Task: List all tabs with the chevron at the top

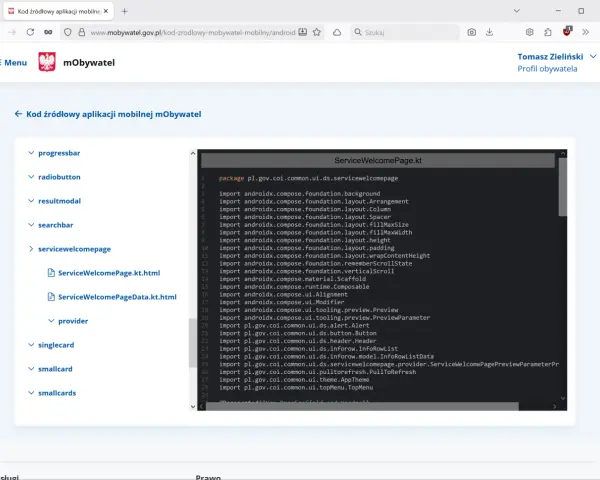Action: pos(517,11)
